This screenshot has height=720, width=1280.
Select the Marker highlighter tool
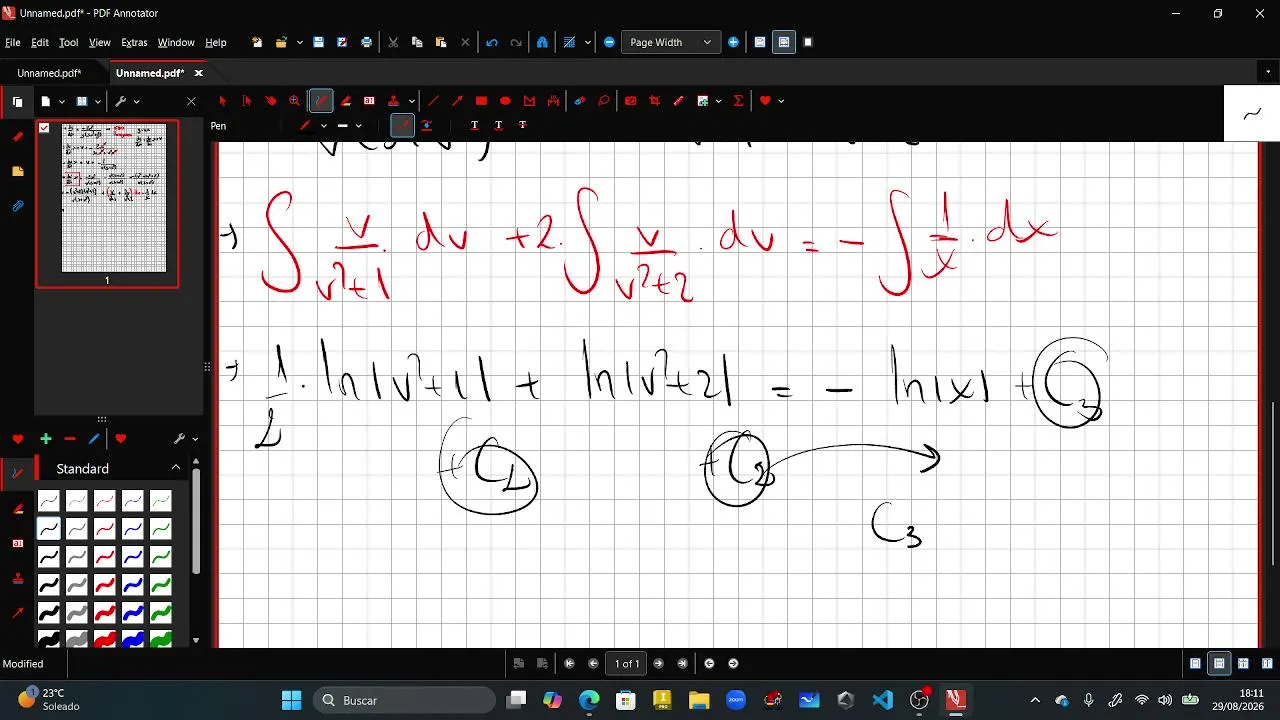click(x=345, y=100)
